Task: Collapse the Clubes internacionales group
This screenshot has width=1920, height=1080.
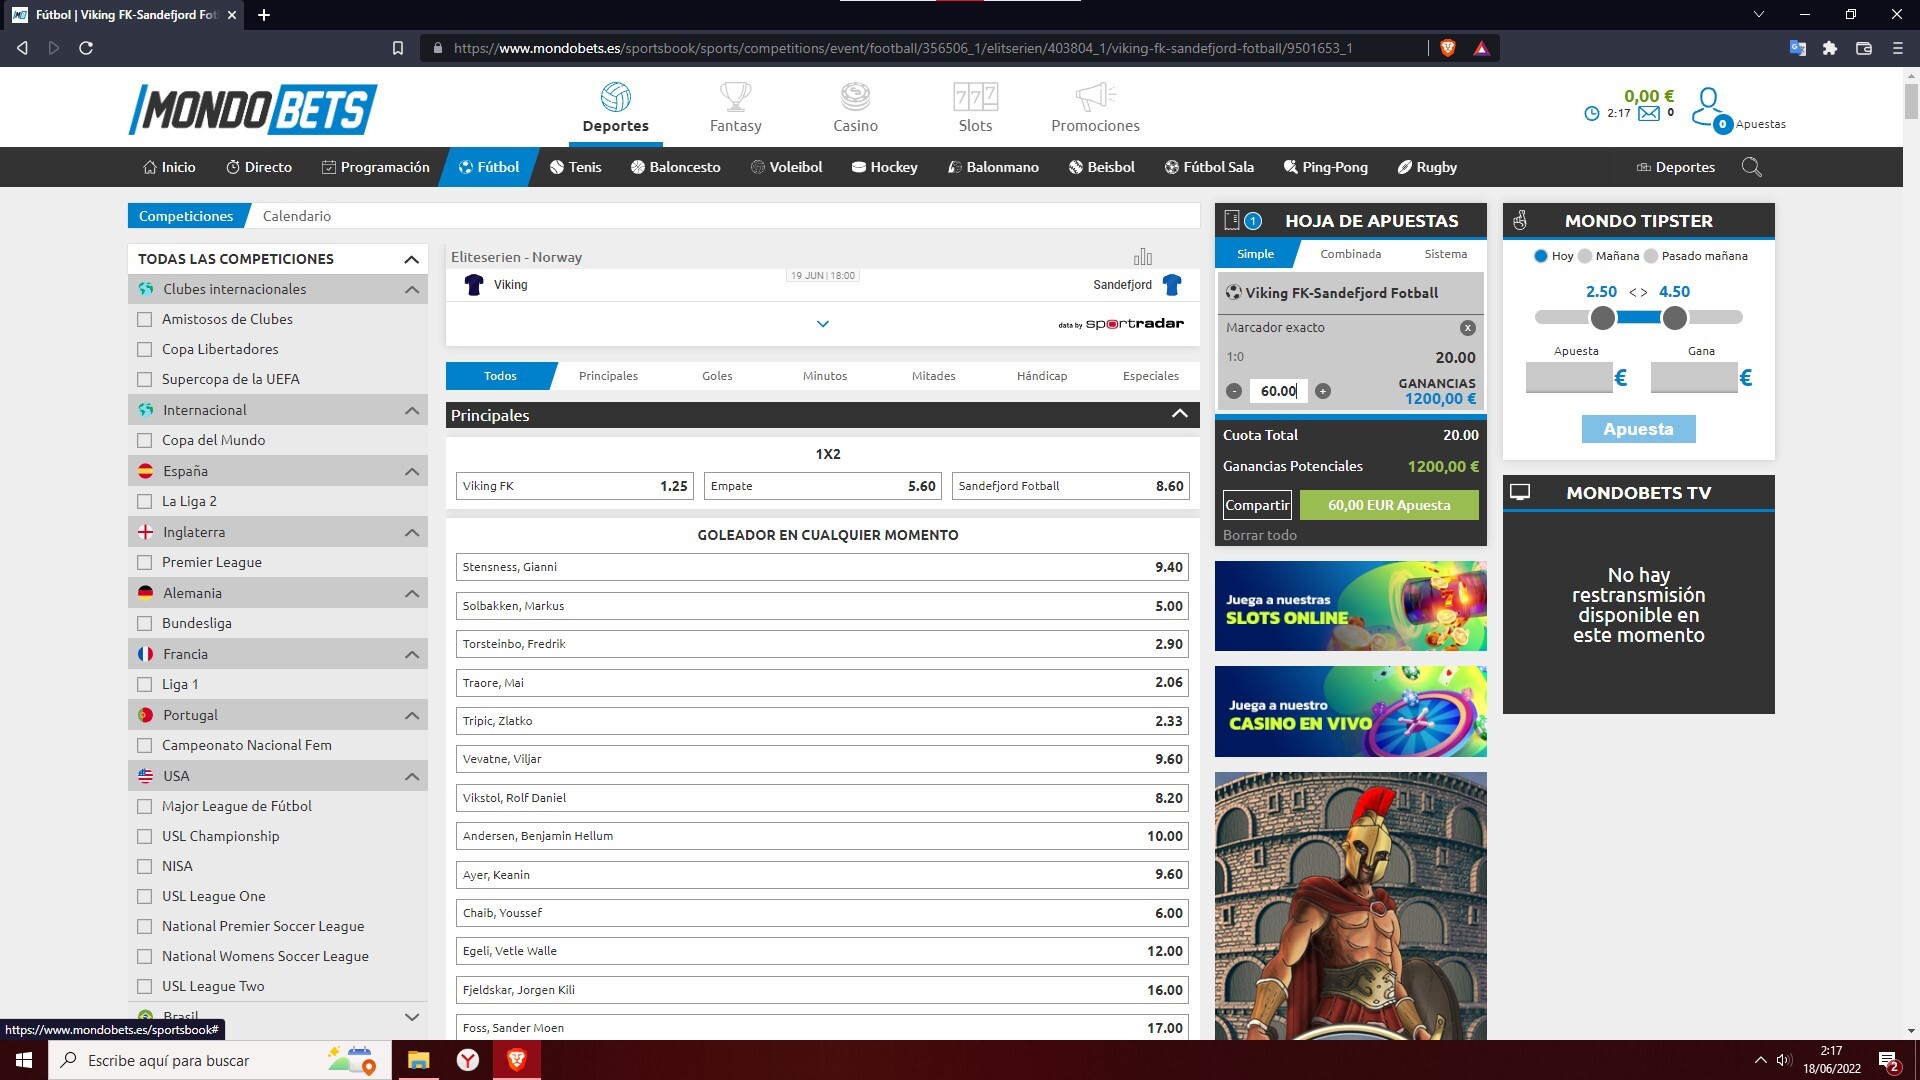Action: pos(411,289)
